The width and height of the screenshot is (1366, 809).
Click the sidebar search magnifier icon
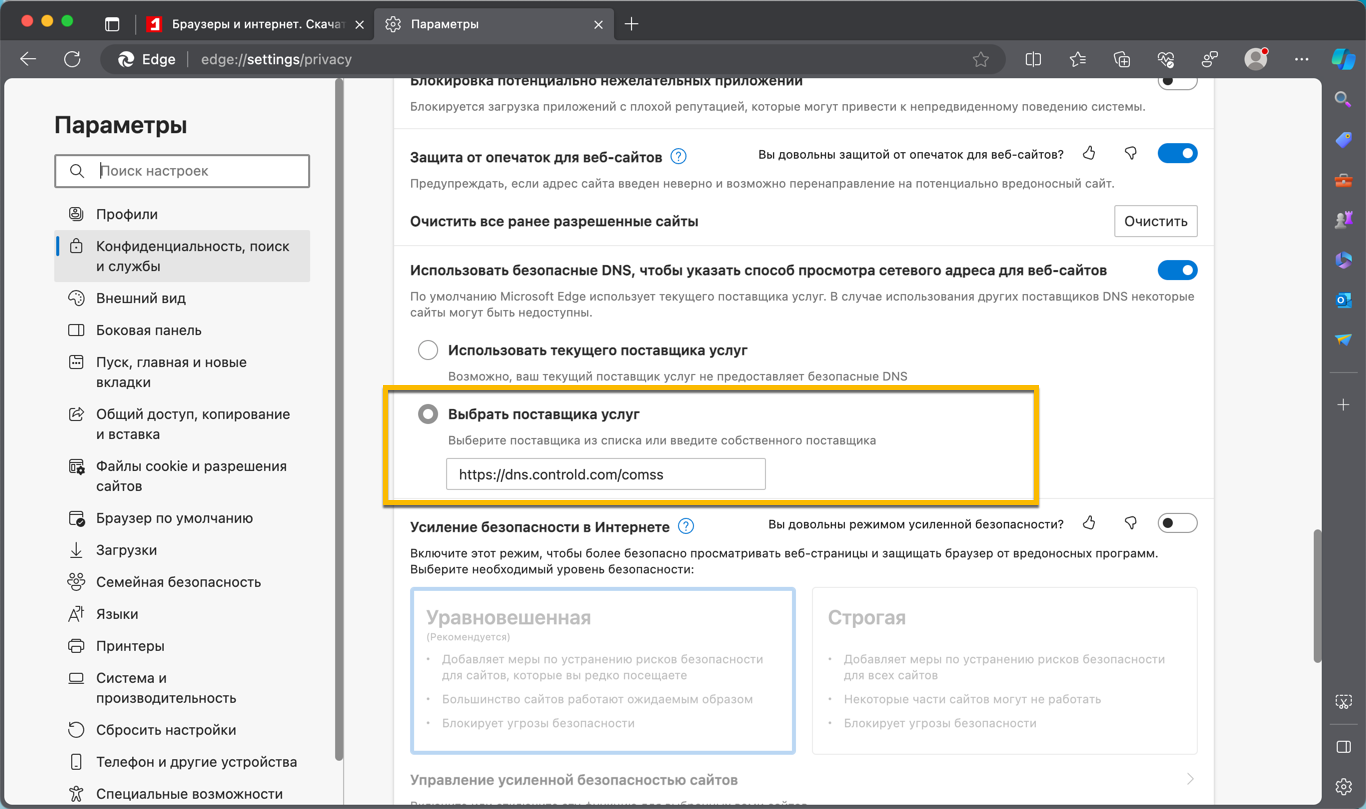(1343, 99)
